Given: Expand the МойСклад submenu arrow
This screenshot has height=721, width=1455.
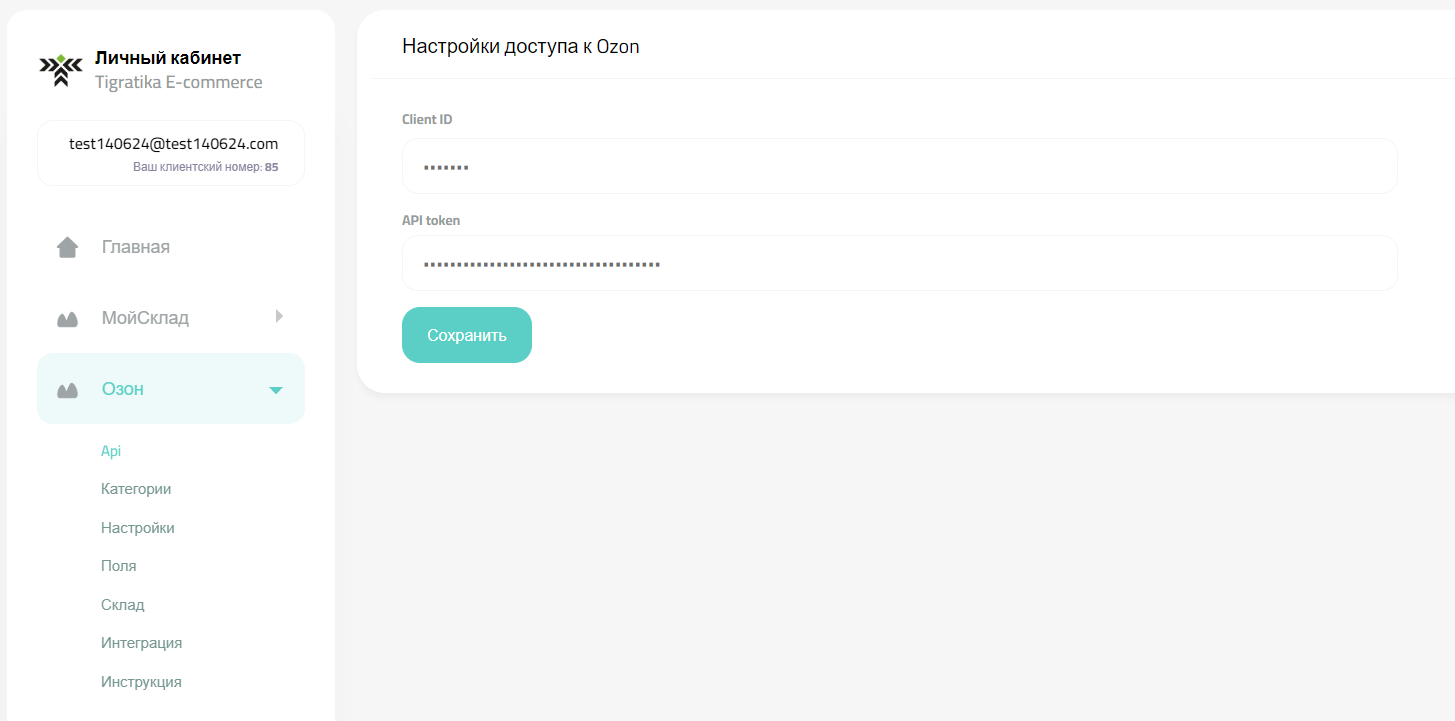Looking at the screenshot, I should tap(279, 316).
